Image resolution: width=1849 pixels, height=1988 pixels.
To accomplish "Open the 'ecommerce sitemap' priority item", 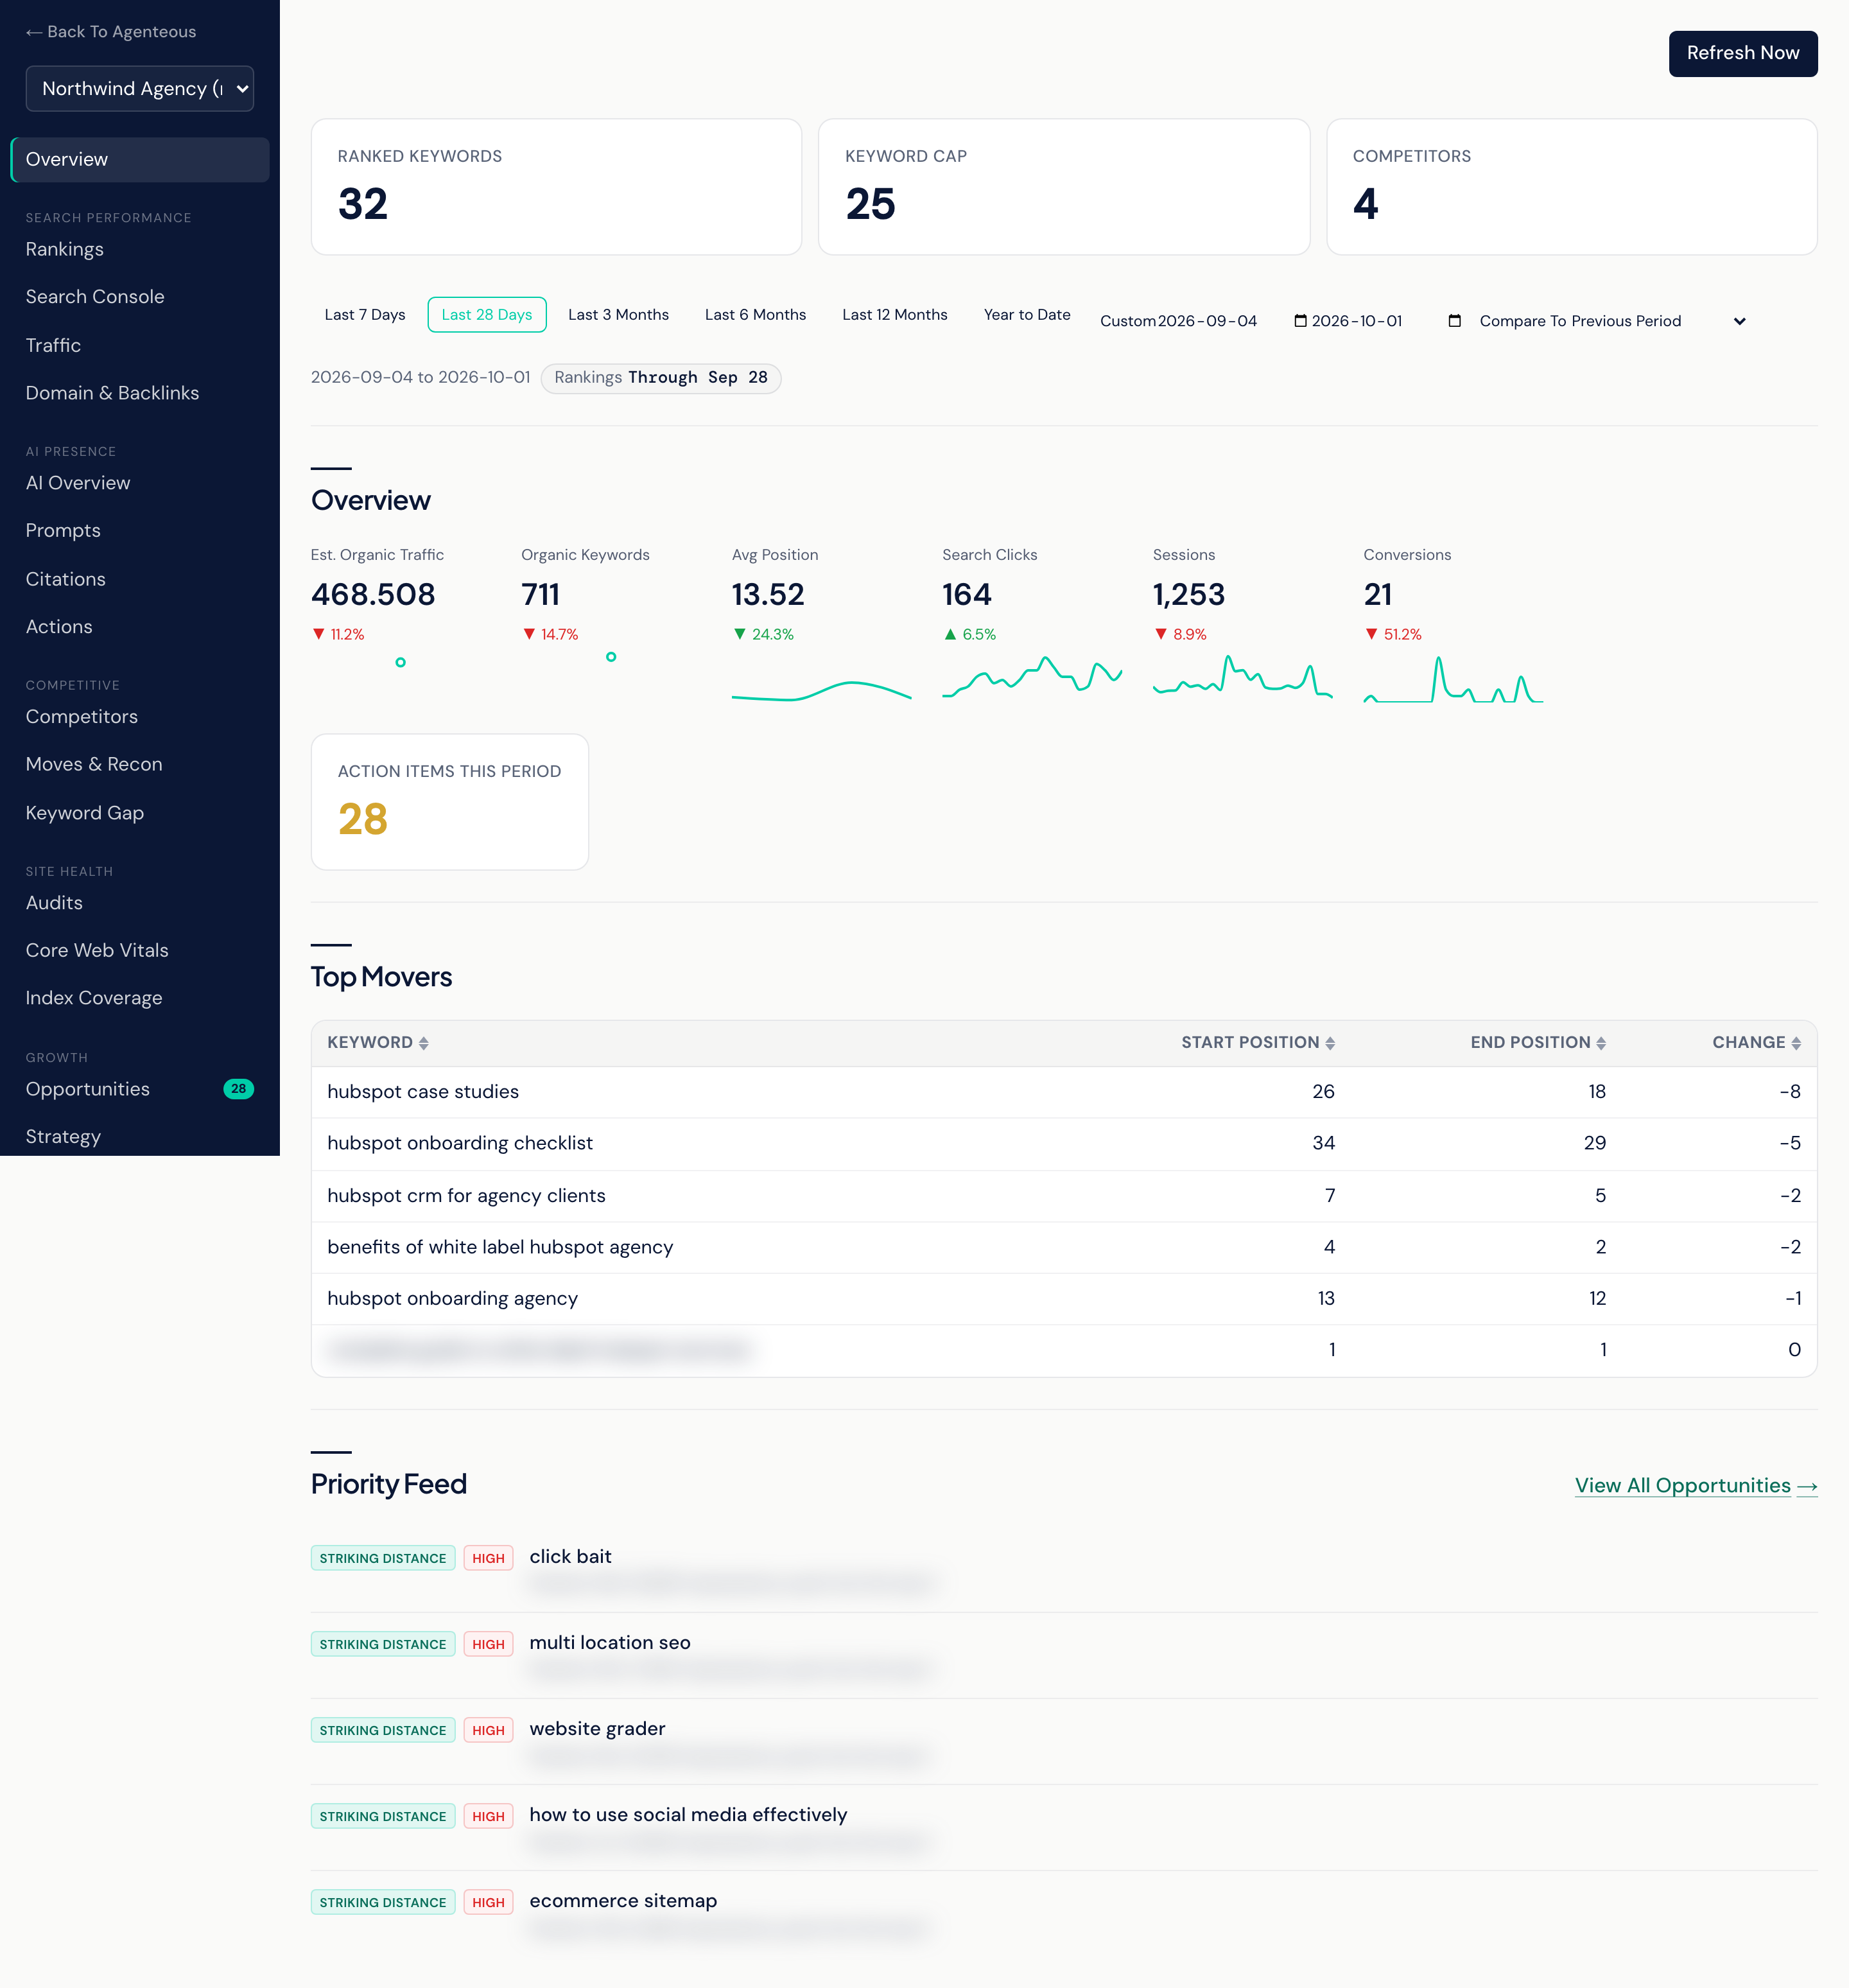I will pos(1064,1913).
